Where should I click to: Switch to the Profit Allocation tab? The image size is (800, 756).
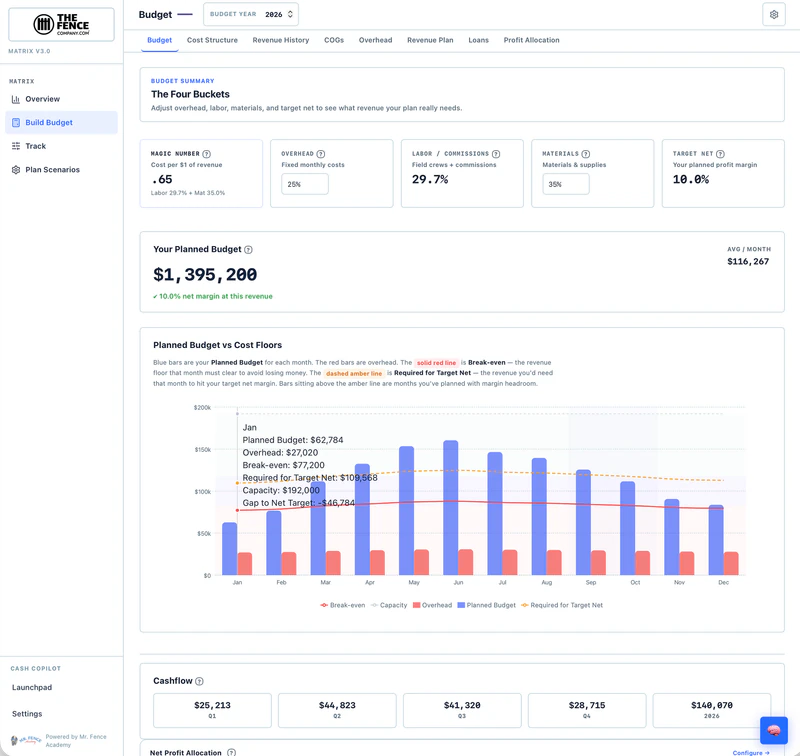pyautogui.click(x=532, y=40)
